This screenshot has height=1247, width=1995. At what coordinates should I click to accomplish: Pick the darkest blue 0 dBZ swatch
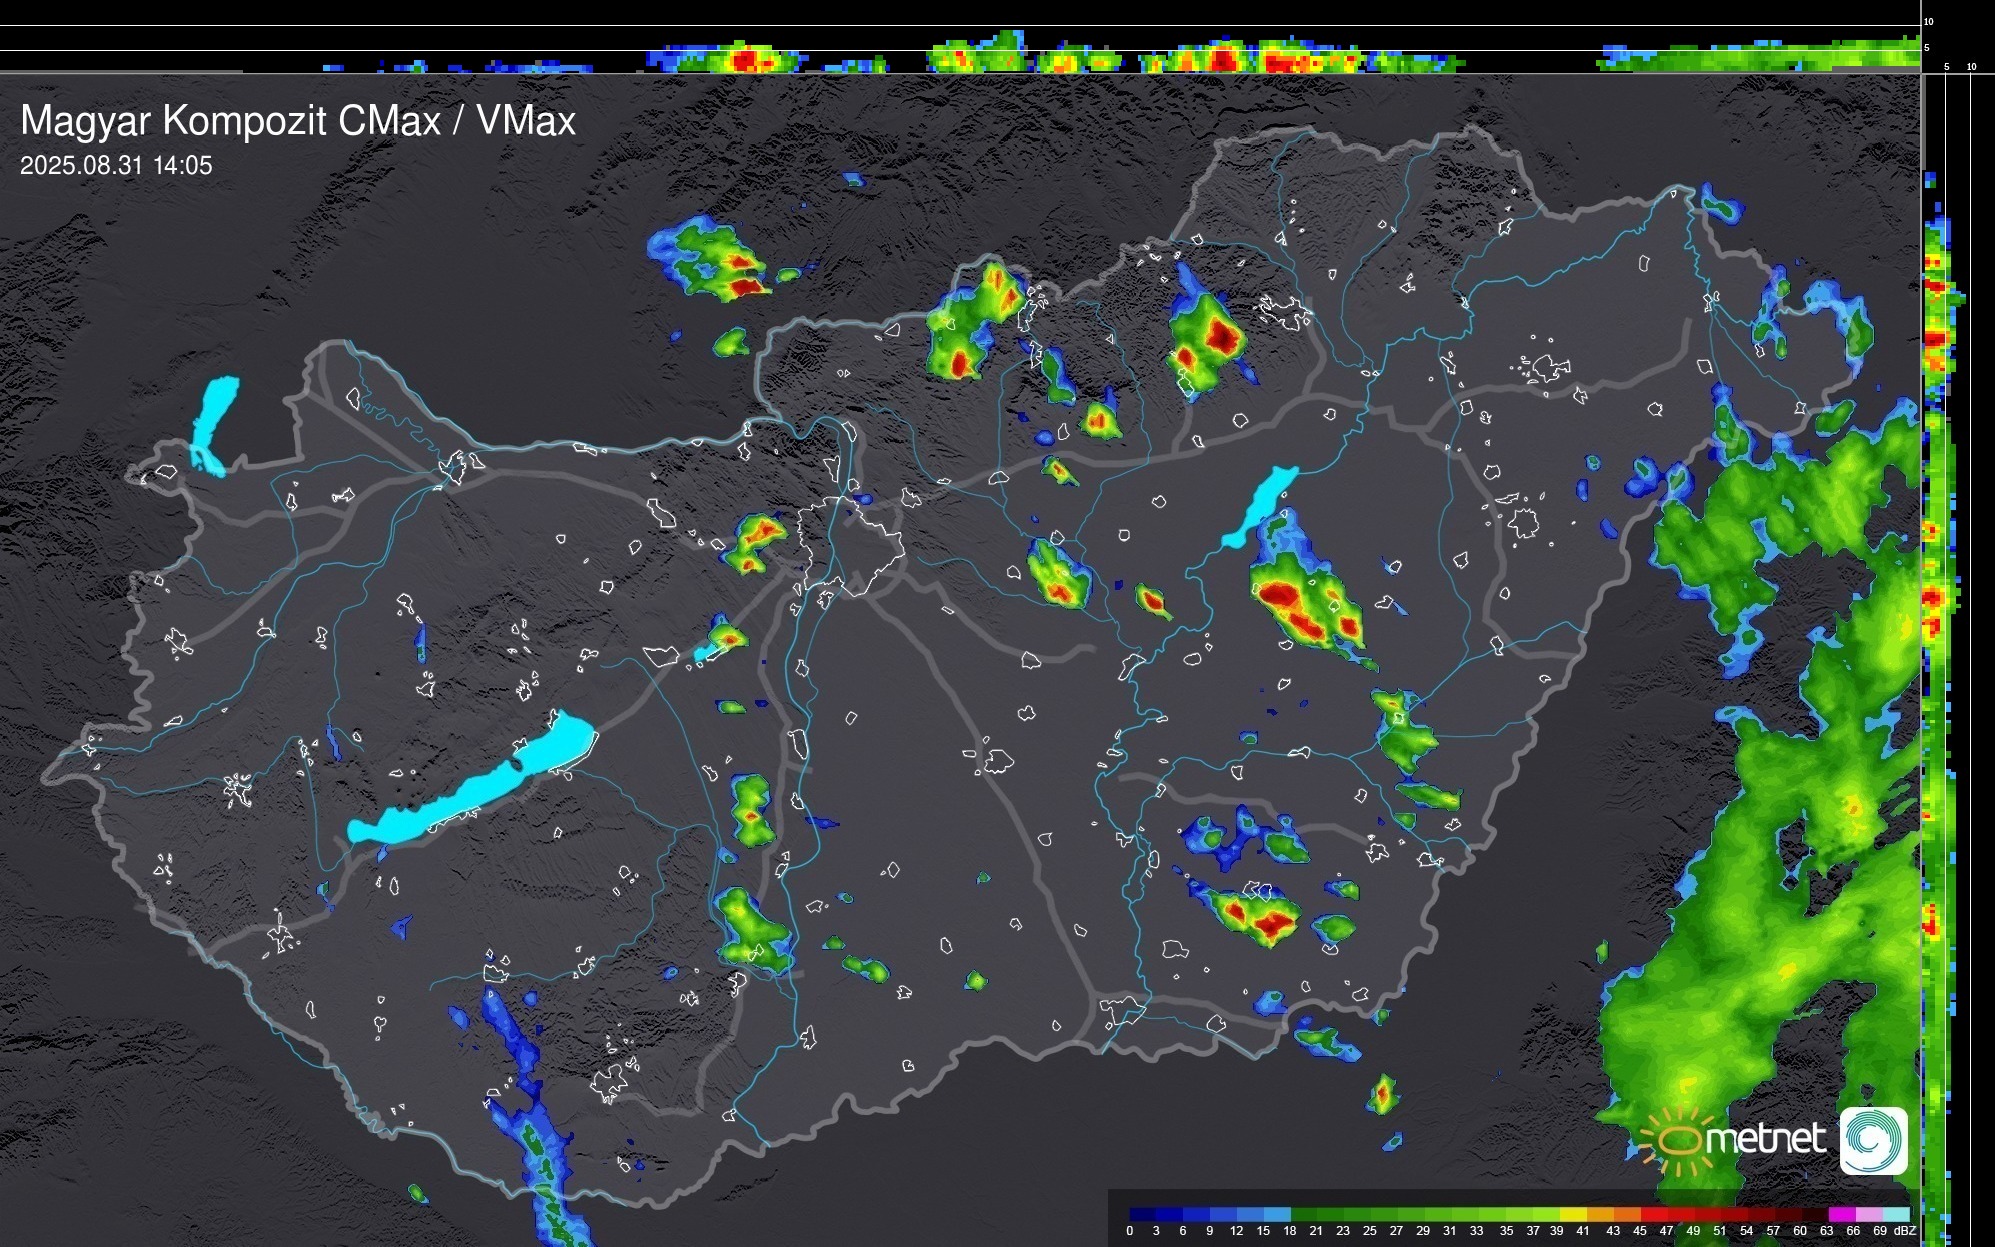point(1142,1214)
